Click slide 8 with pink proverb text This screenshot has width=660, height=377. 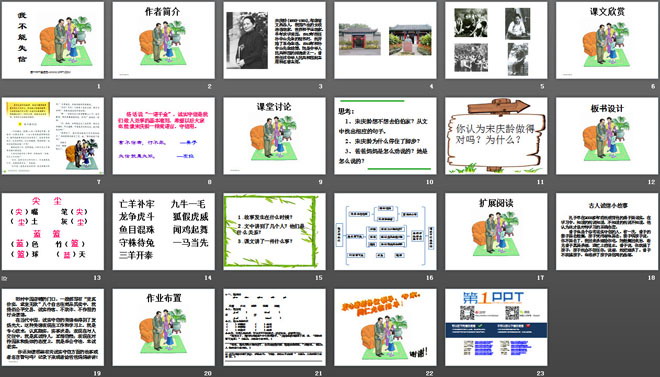[163, 136]
